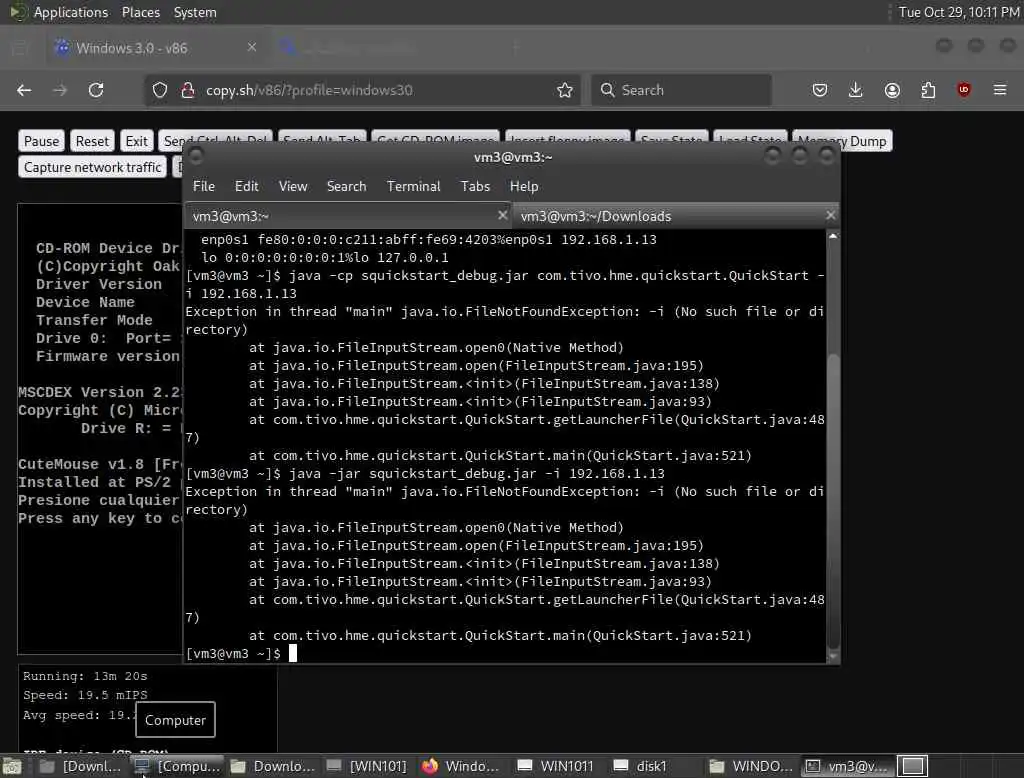
Task: Open the terminal Search menu
Action: [x=346, y=186]
